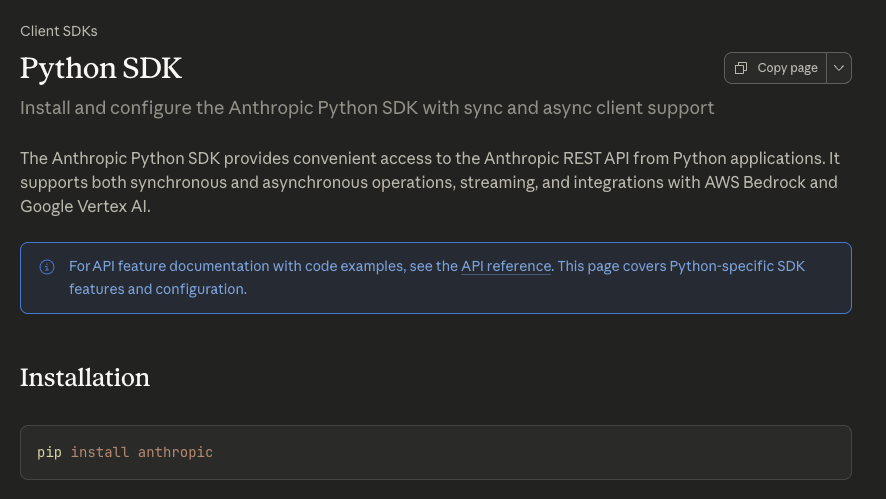Viewport: 886px width, 499px height.
Task: Expand the Copy page options chevron
Action: pos(839,68)
